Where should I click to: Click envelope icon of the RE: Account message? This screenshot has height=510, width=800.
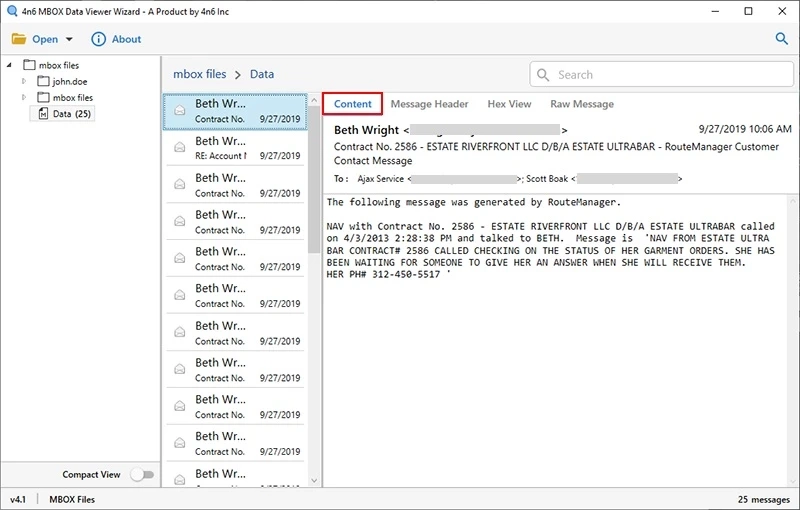pos(180,148)
